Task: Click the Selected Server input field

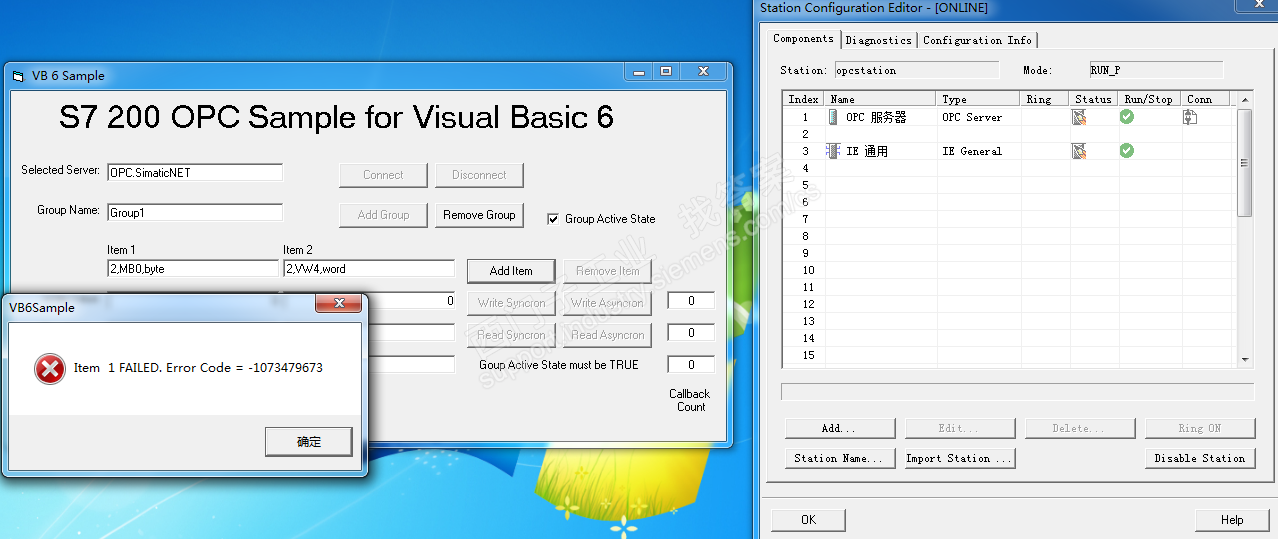Action: pos(194,172)
